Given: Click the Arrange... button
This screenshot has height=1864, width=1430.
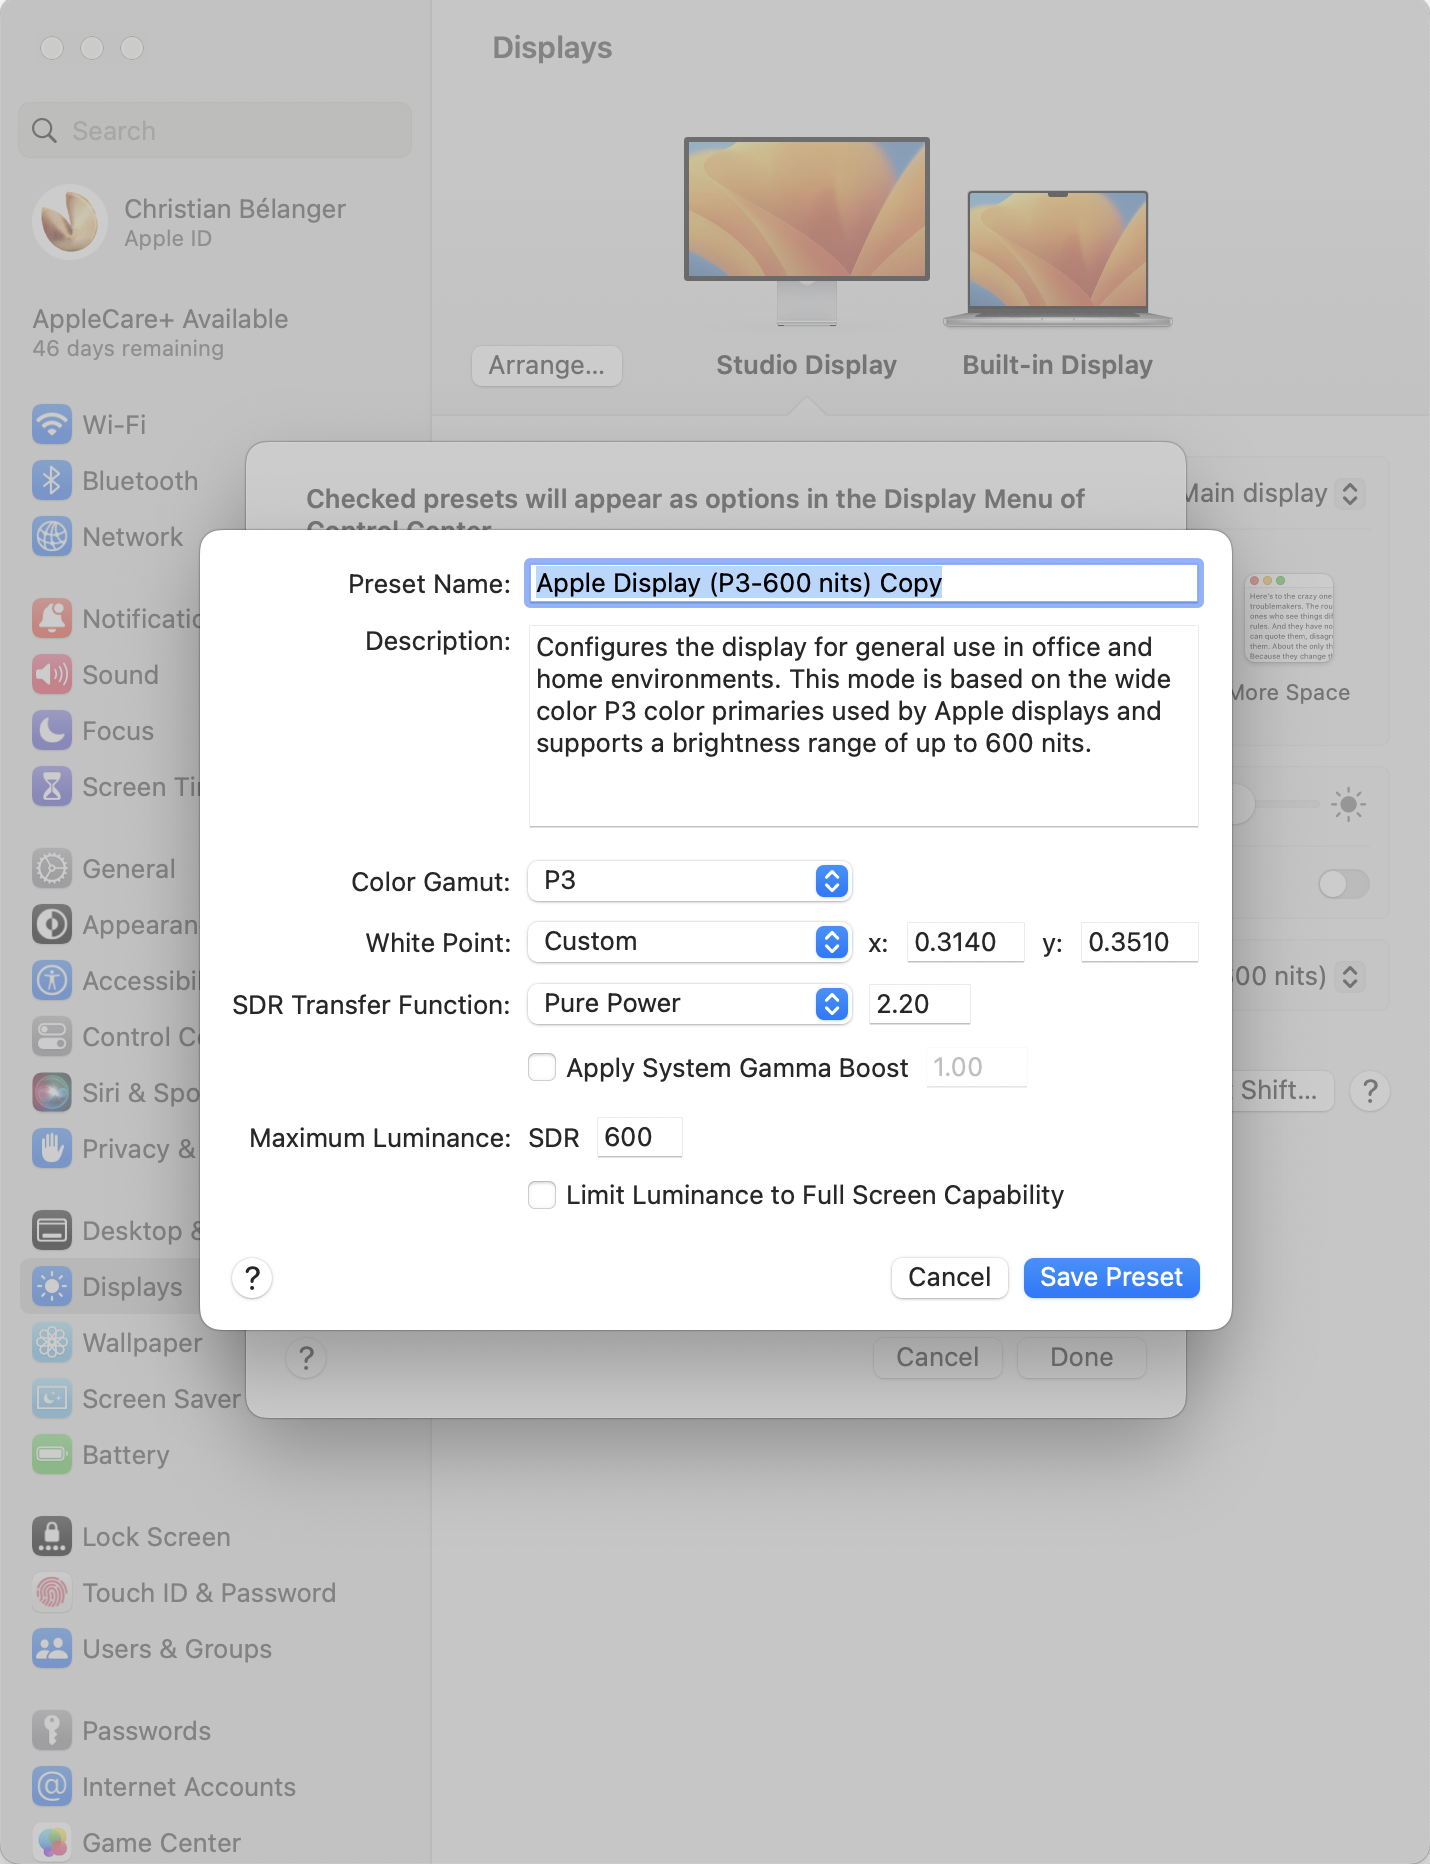Looking at the screenshot, I should (x=546, y=366).
